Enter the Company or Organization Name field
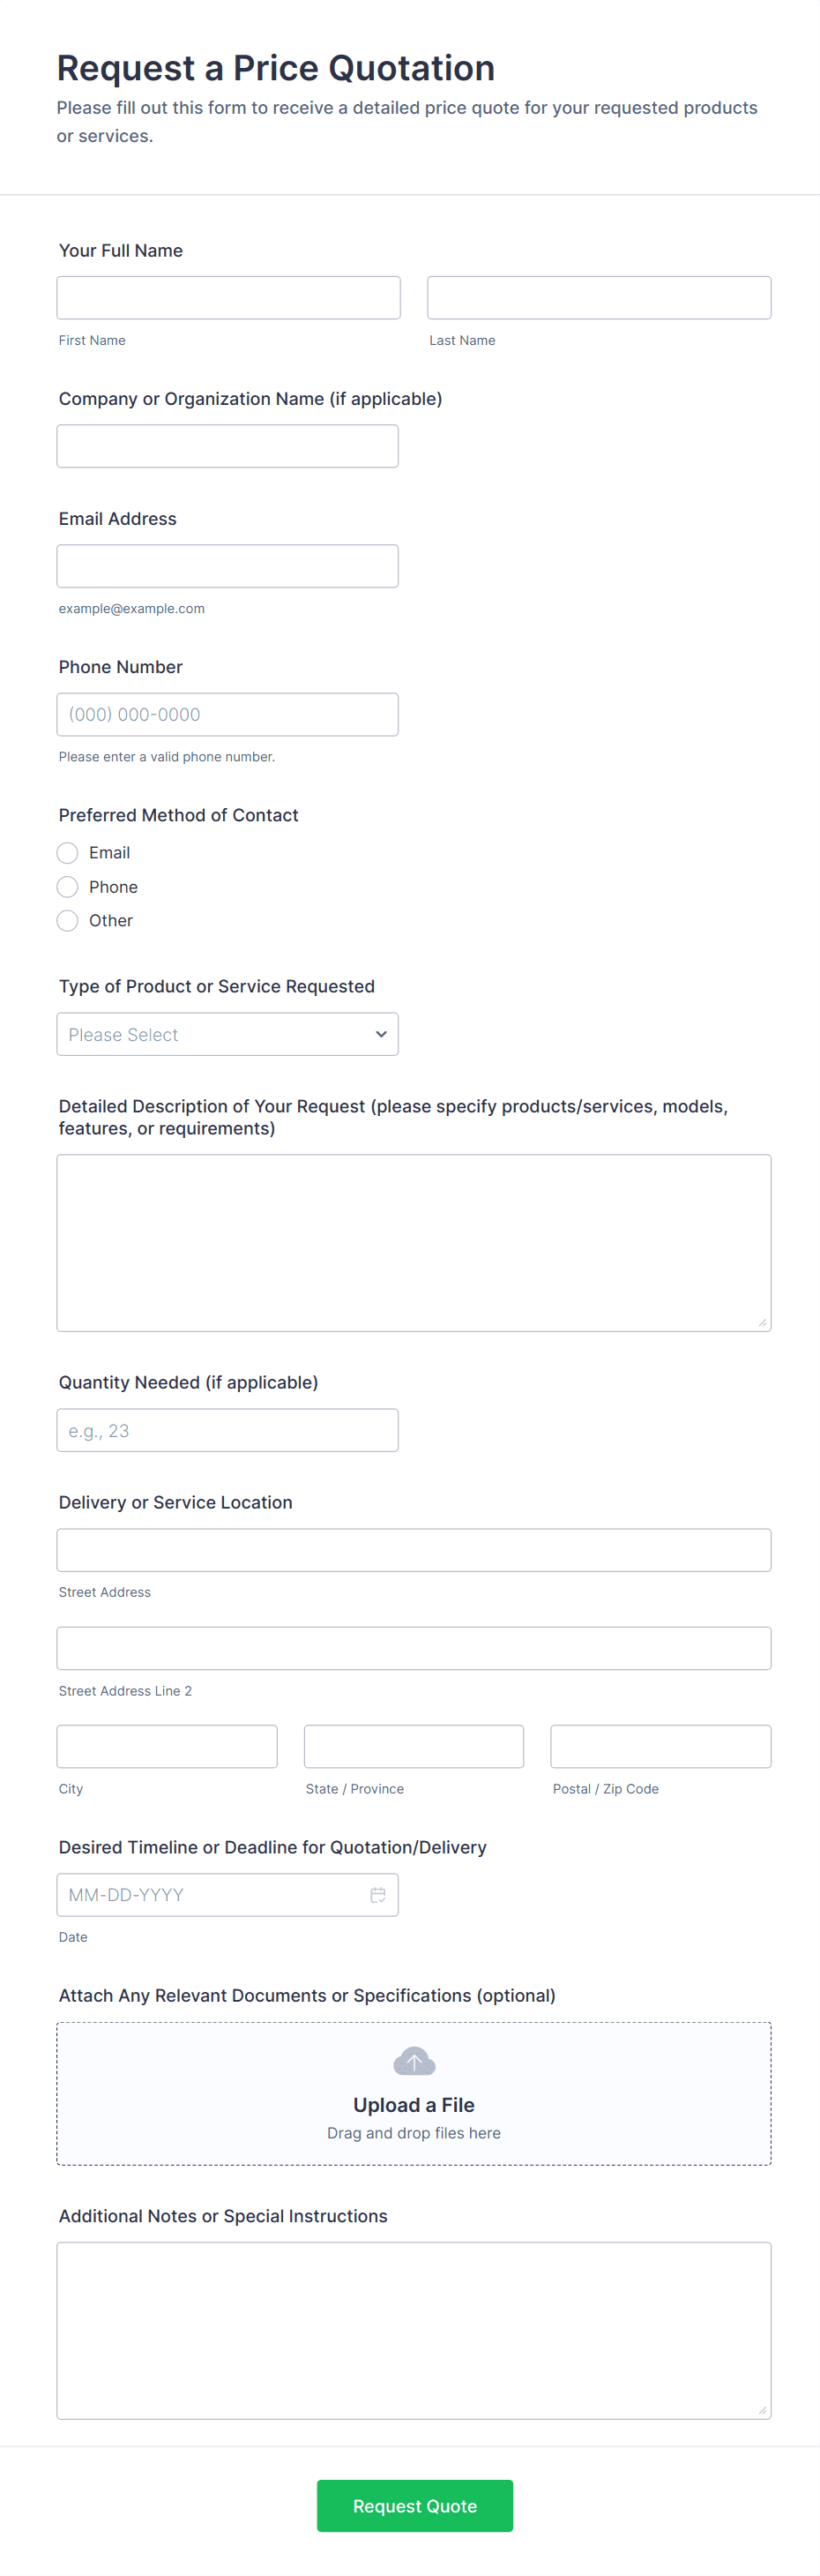Screen dimensions: 820x2576 coord(227,446)
